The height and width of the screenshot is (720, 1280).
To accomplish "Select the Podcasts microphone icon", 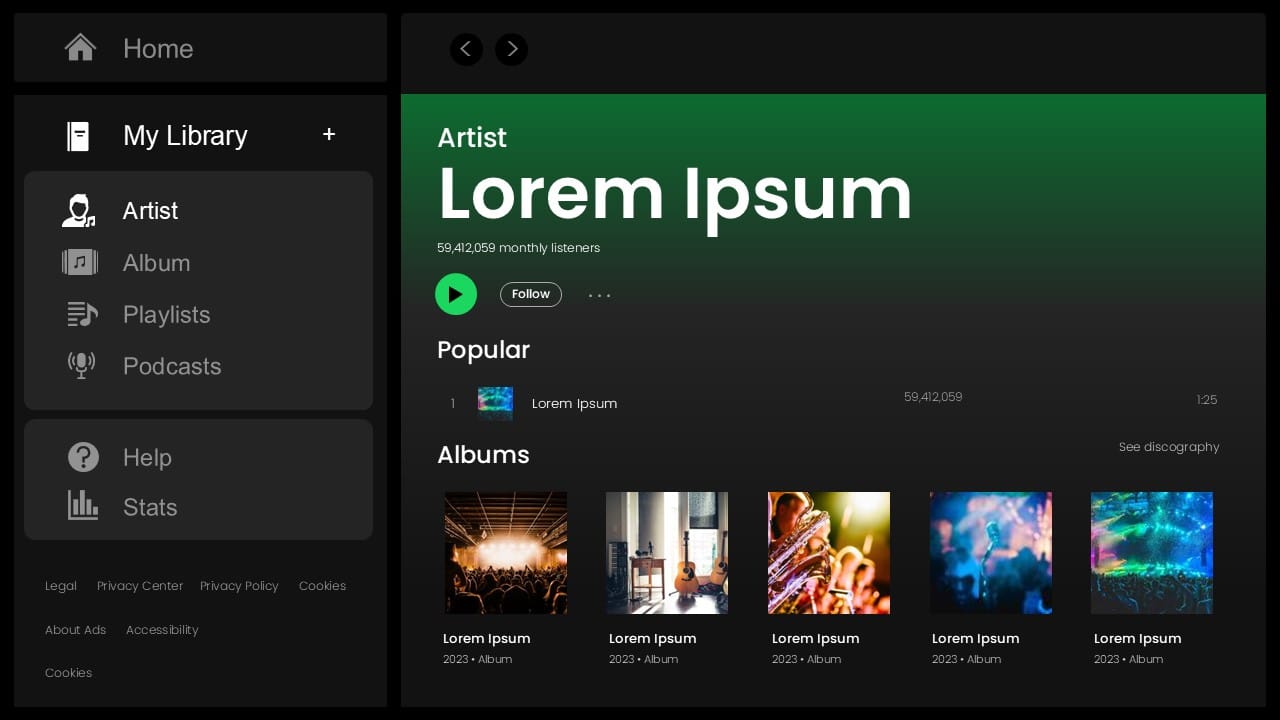I will pos(81,366).
